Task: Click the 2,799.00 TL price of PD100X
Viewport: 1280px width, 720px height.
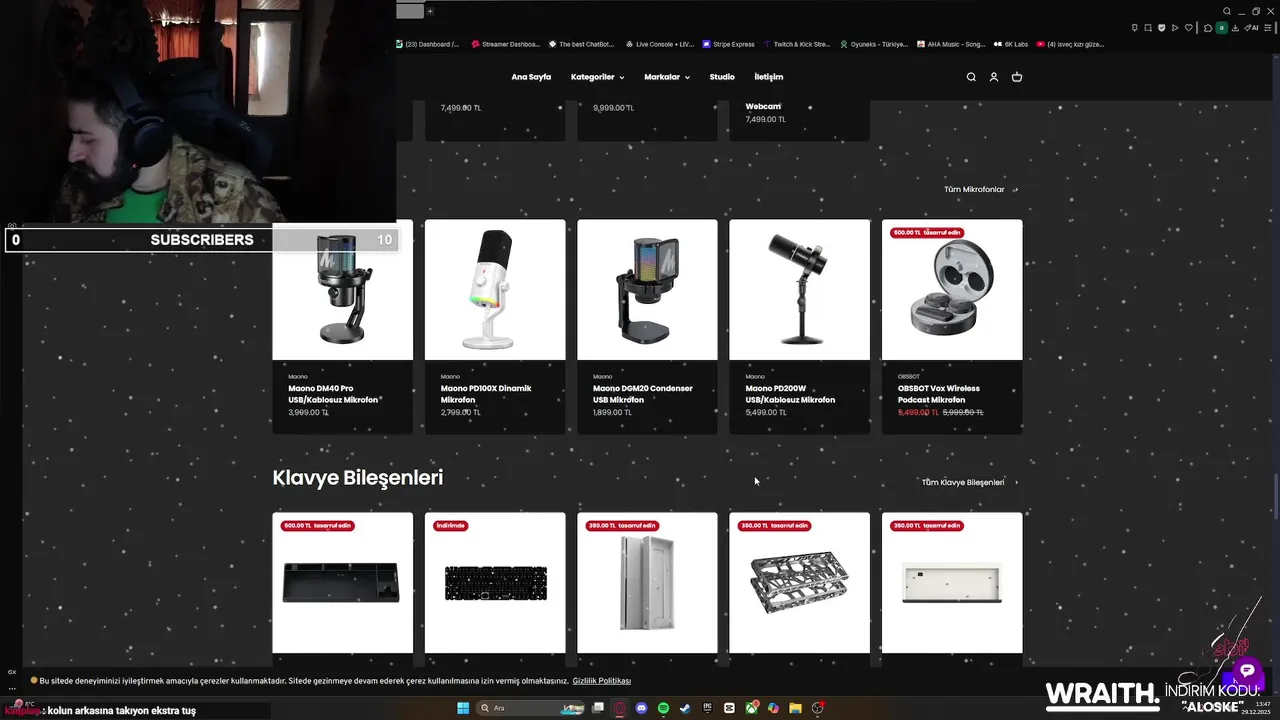Action: coord(461,412)
